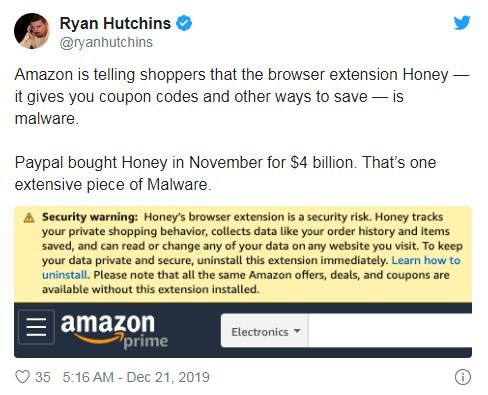Click the embedded Amazon screenshot image
The image size is (488, 395).
243,282
